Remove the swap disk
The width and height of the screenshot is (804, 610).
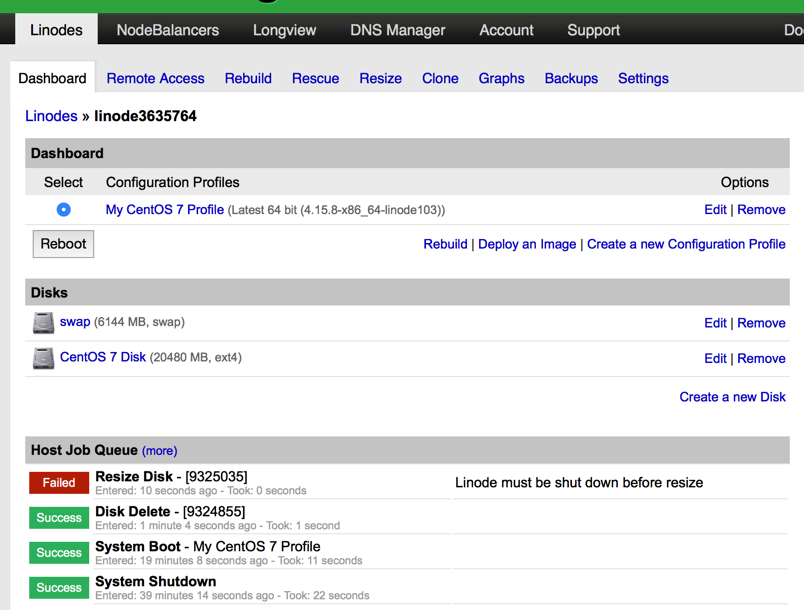pyautogui.click(x=761, y=323)
